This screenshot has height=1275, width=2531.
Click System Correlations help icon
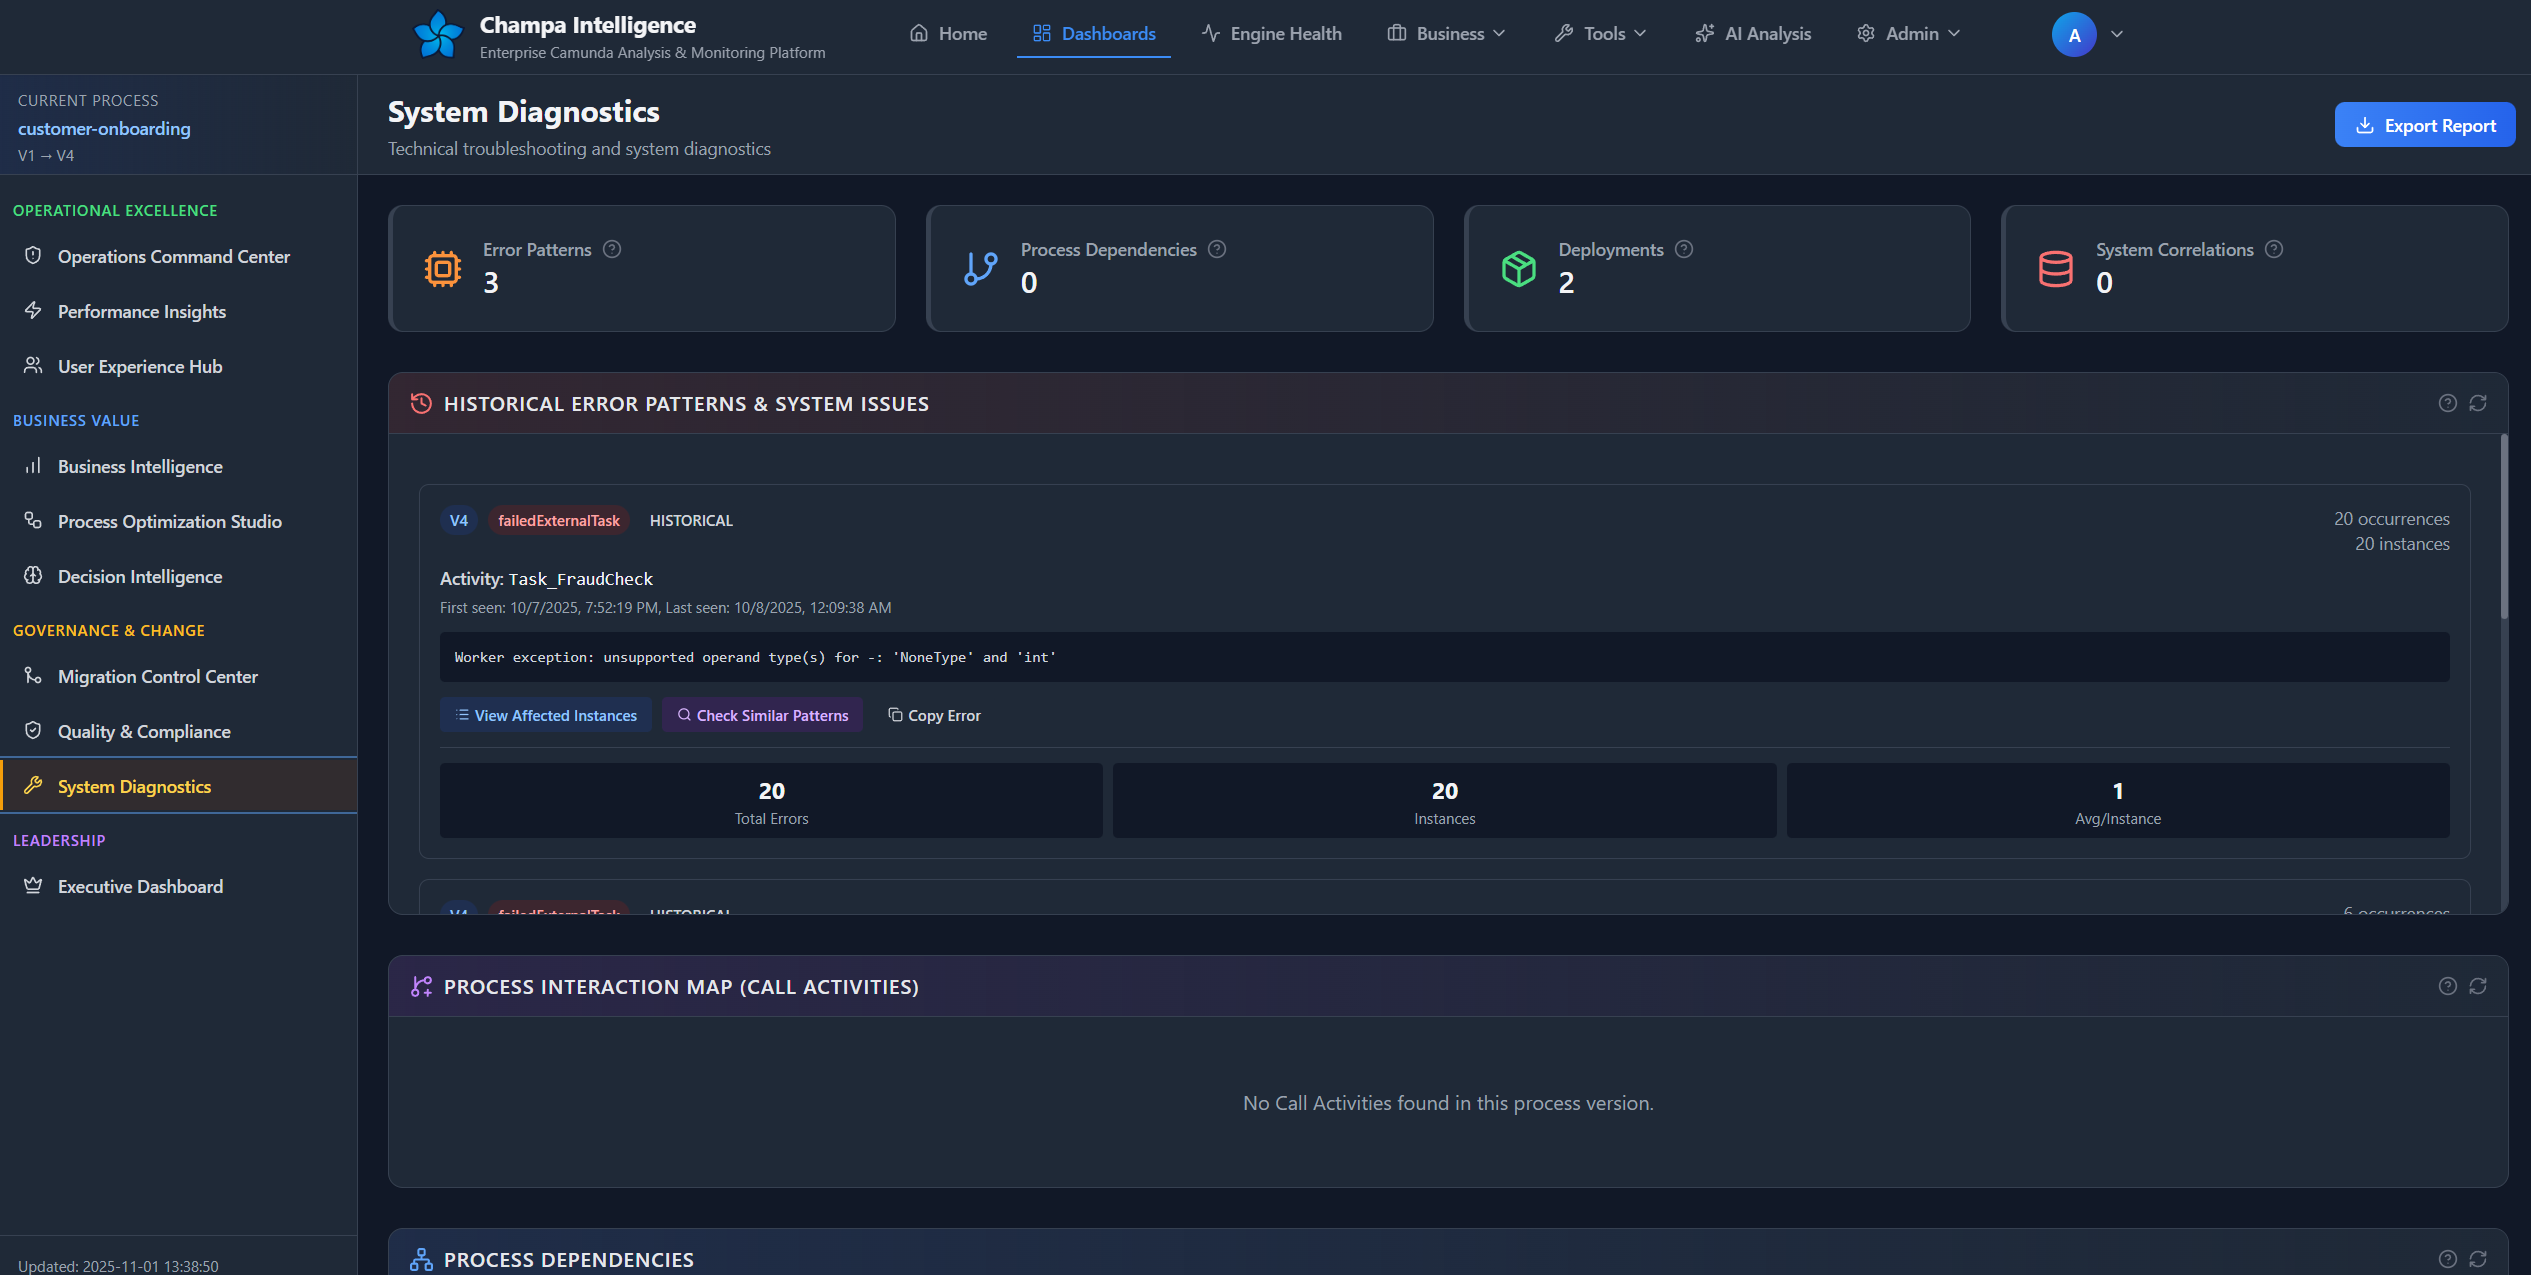(x=2274, y=249)
